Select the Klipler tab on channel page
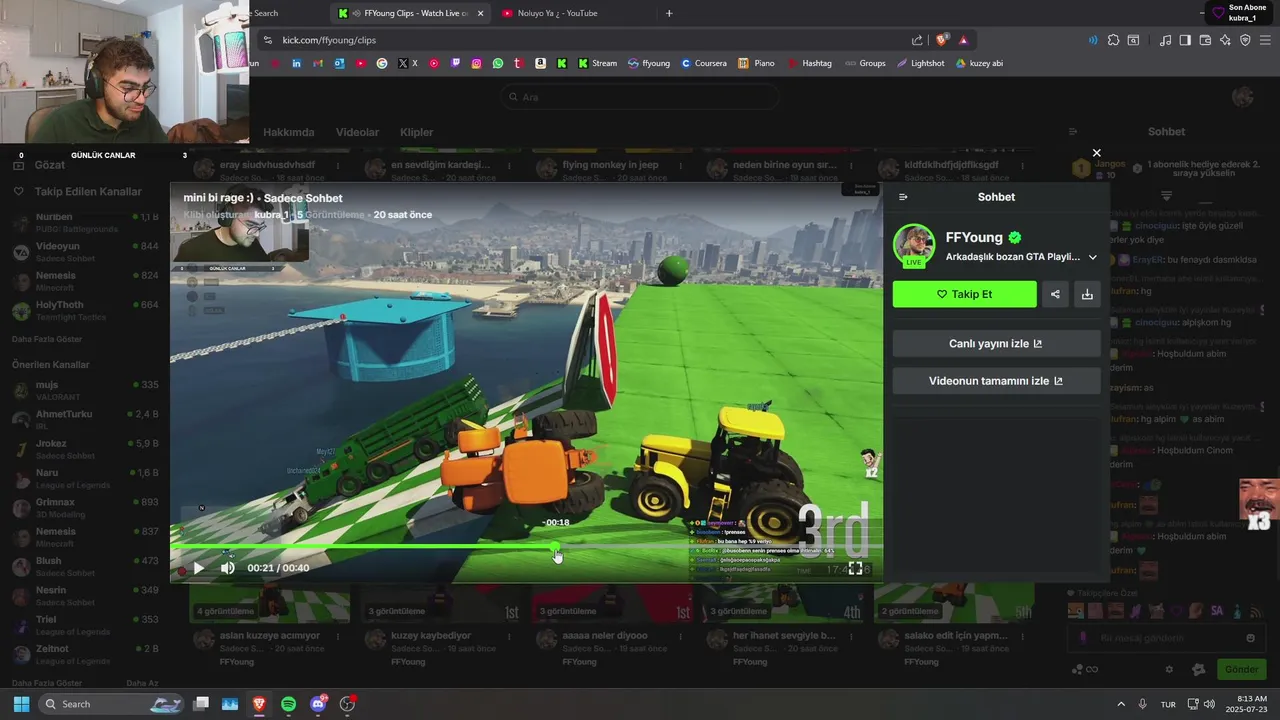The width and height of the screenshot is (1280, 720). pyautogui.click(x=417, y=132)
